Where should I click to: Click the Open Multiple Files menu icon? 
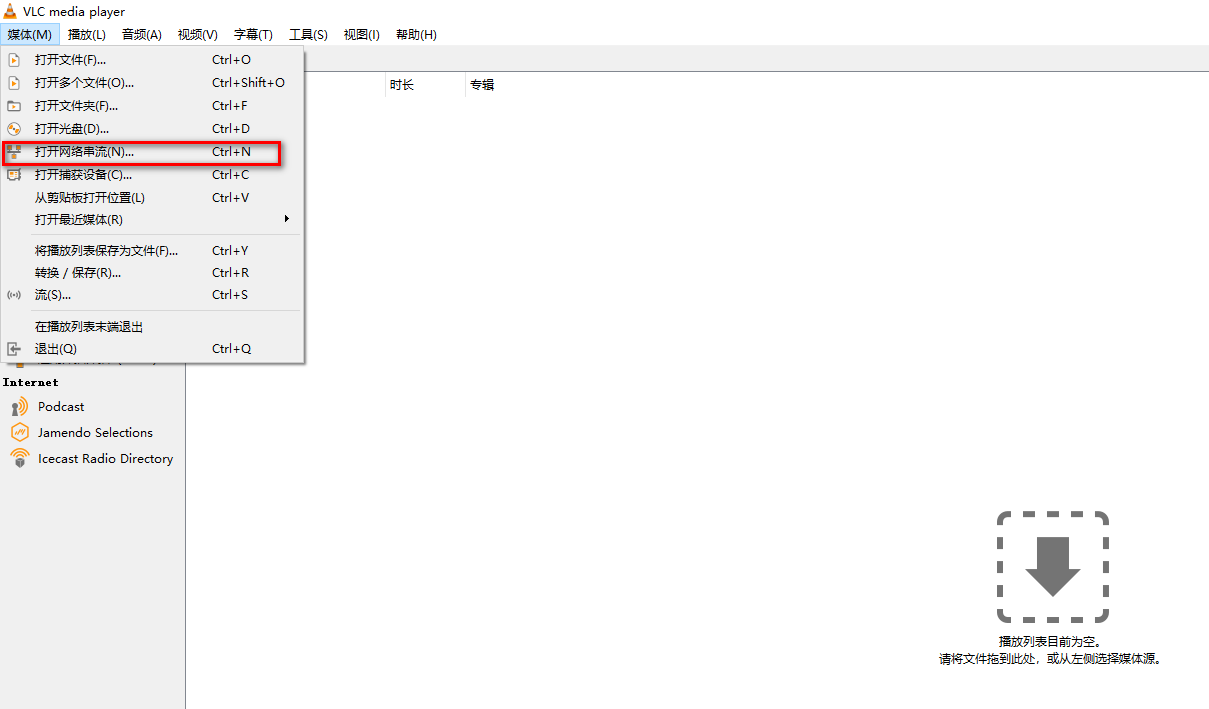coord(14,83)
